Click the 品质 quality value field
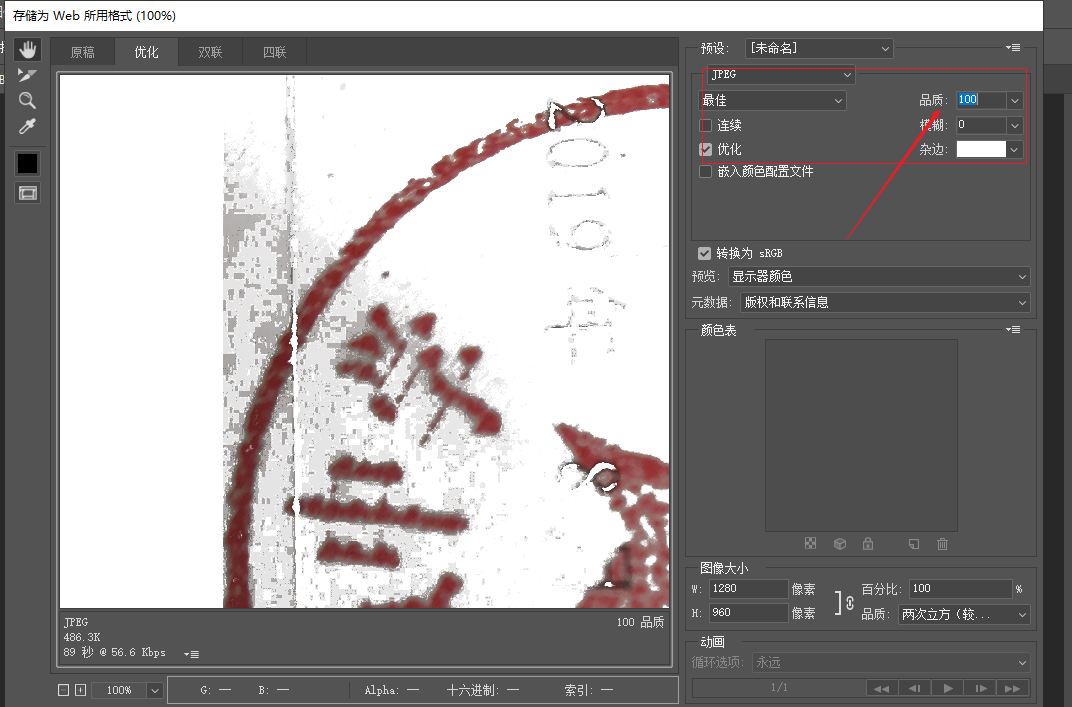The height and width of the screenshot is (707, 1072). coord(980,100)
